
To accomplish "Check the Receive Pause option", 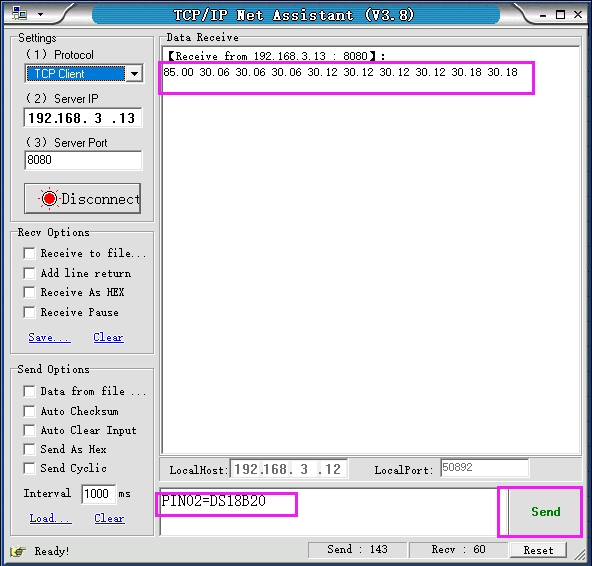I will (x=29, y=312).
